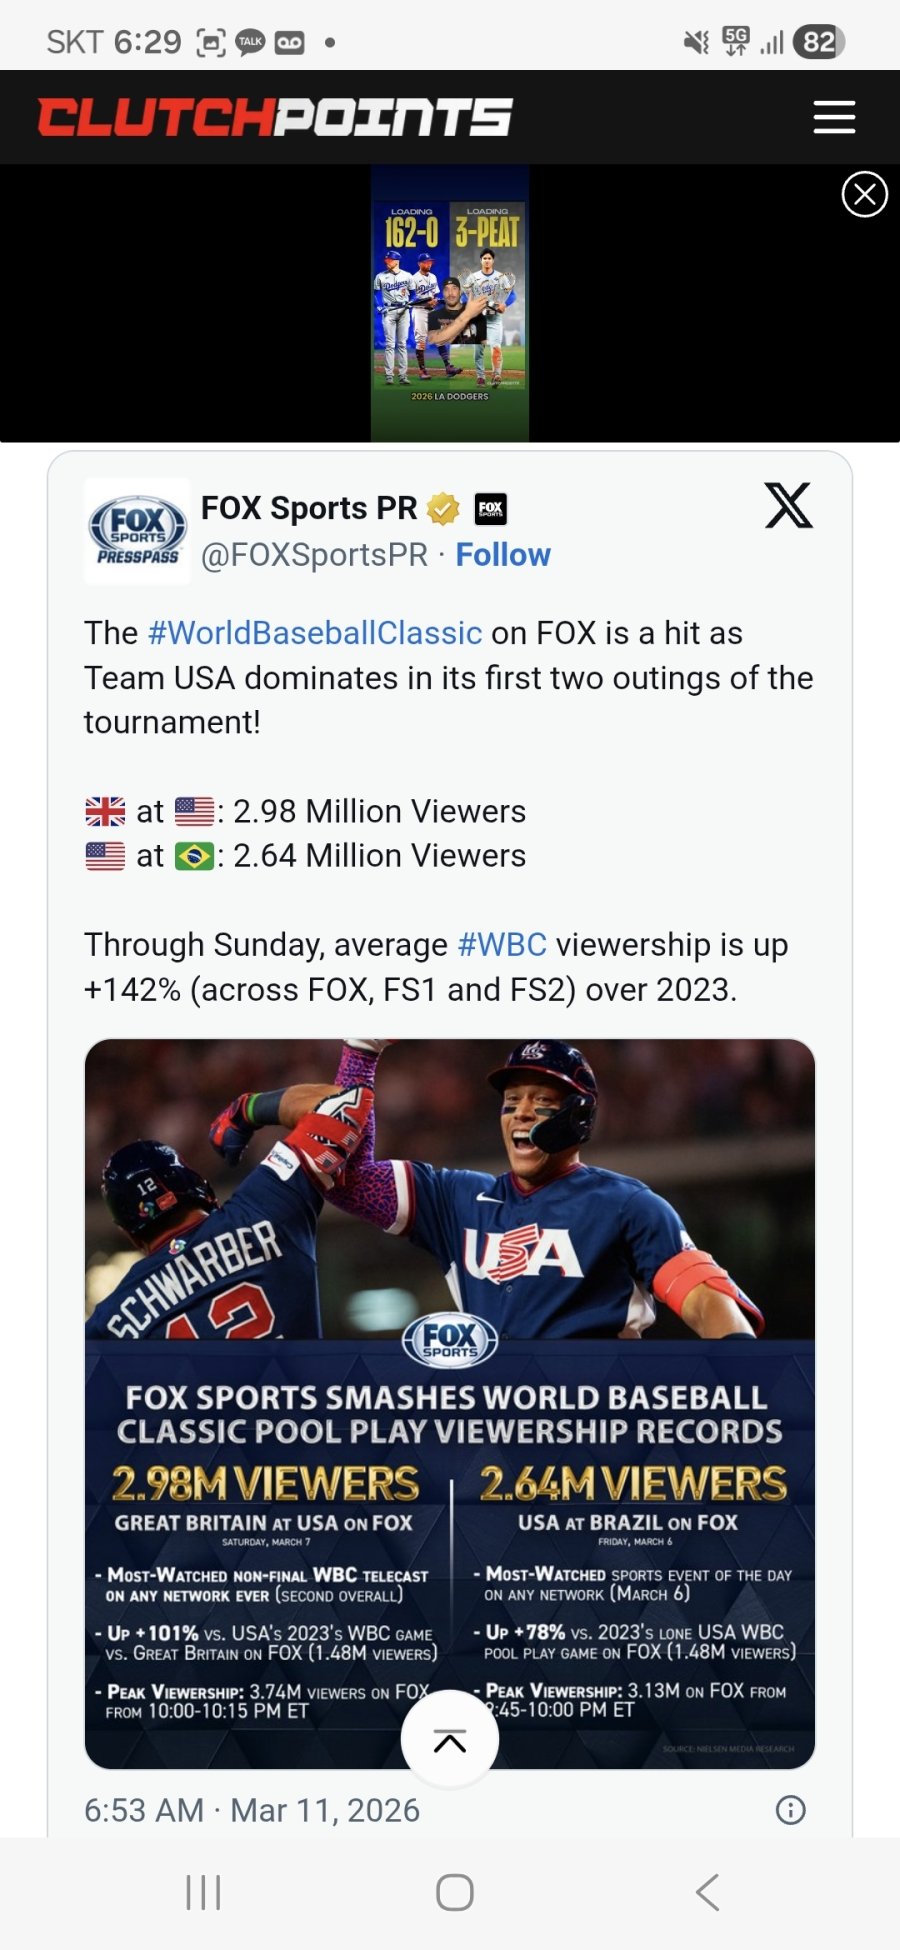The width and height of the screenshot is (900, 1950).
Task: Open Android recent apps button
Action: pyautogui.click(x=203, y=1892)
